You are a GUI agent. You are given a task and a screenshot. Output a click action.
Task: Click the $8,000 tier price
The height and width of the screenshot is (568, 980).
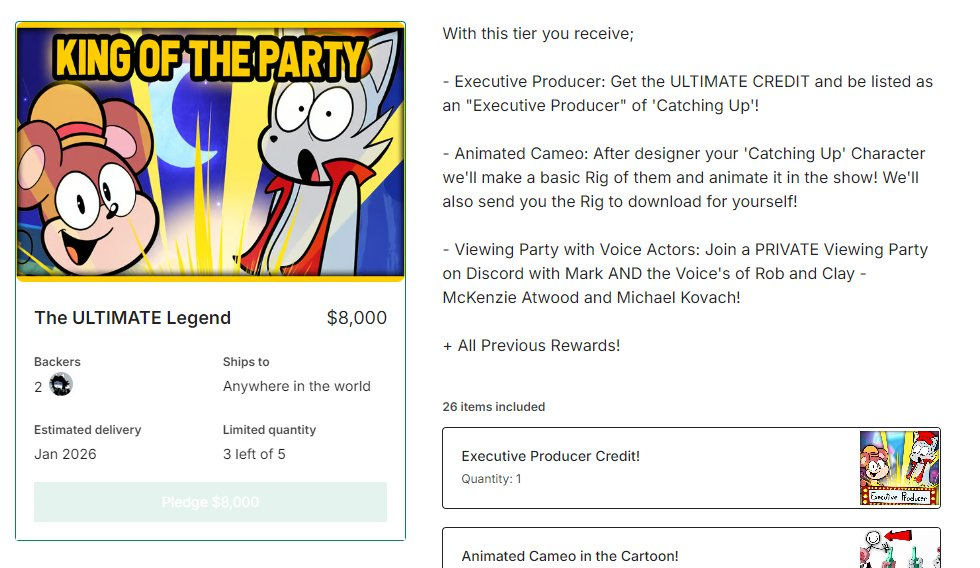coord(356,318)
